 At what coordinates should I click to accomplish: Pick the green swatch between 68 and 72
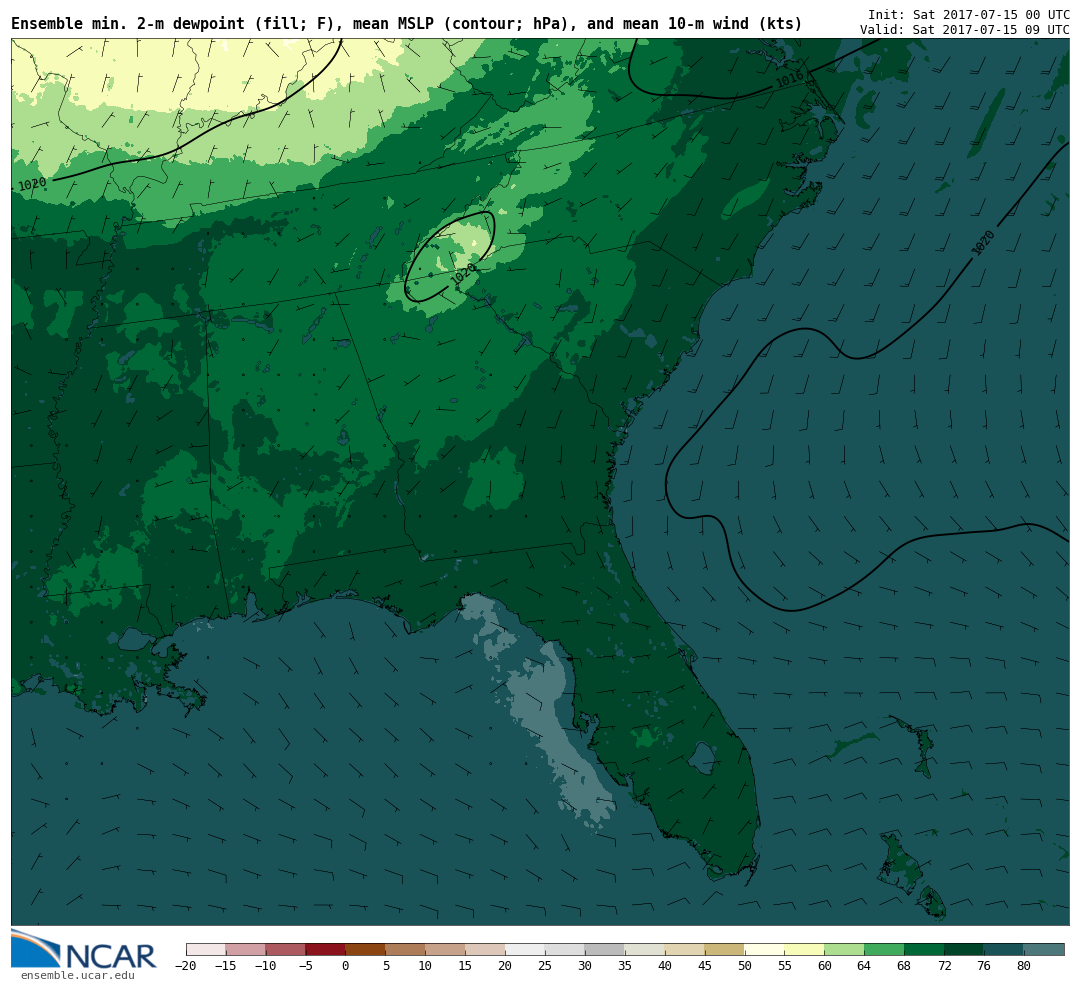(925, 949)
